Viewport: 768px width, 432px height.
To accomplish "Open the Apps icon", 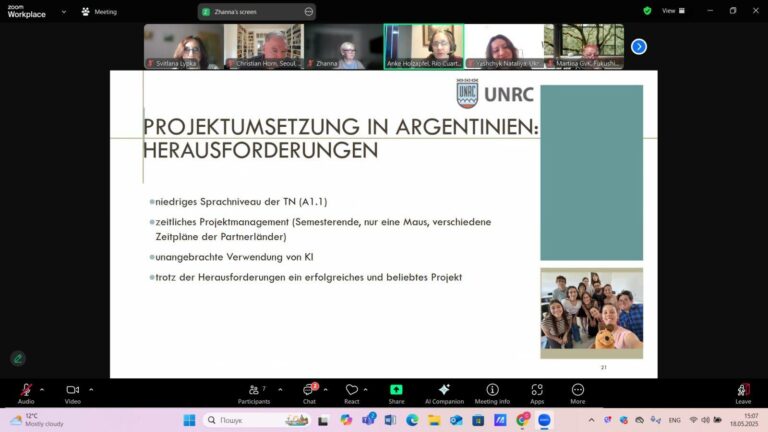I will pos(537,393).
